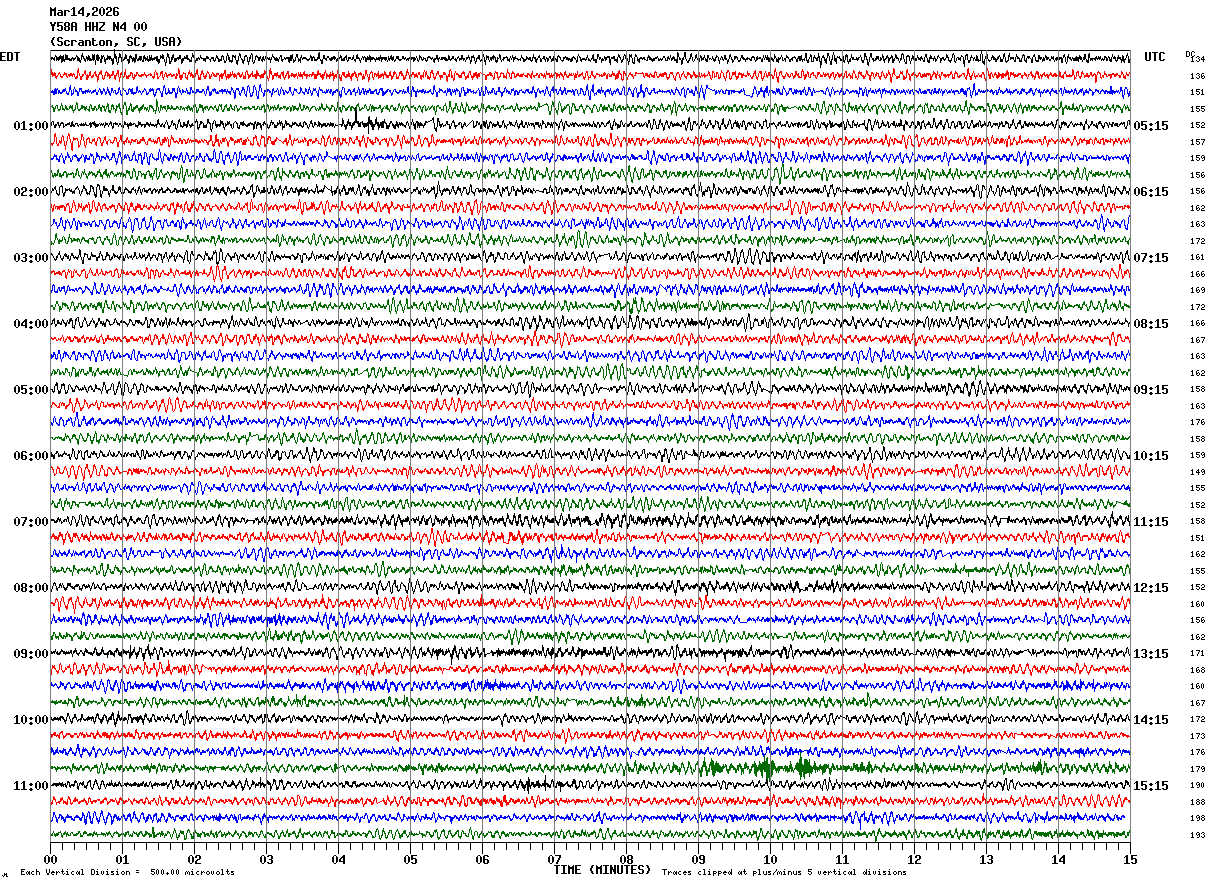Click the UTC time label '05:15'
The image size is (1210, 886).
coord(1151,126)
